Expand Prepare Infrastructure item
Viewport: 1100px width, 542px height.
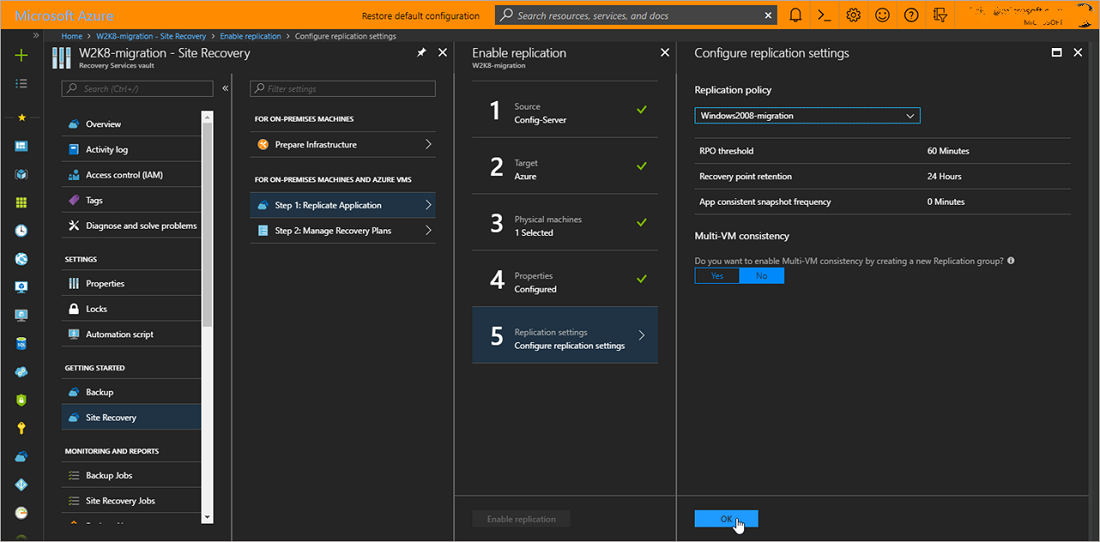342,145
